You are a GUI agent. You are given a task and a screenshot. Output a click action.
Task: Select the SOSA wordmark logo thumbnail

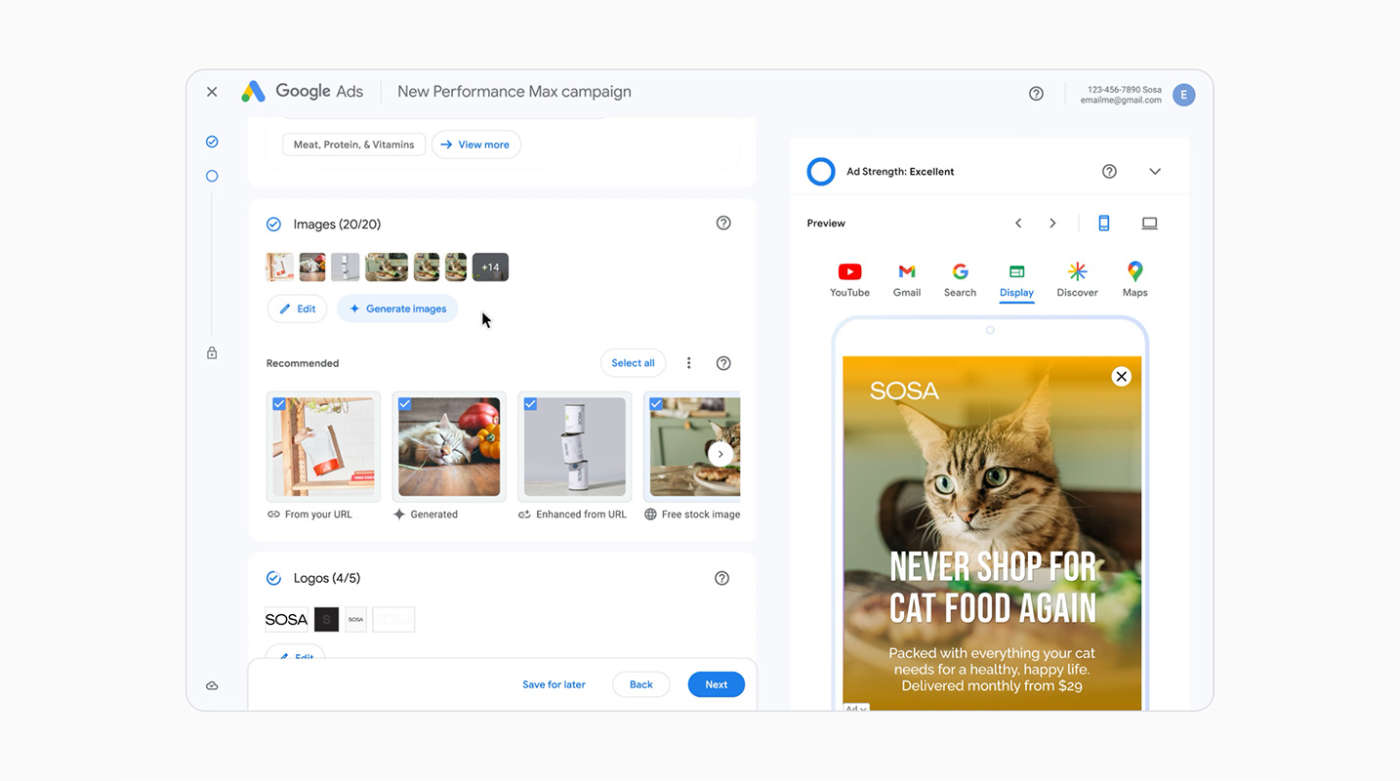(x=286, y=620)
